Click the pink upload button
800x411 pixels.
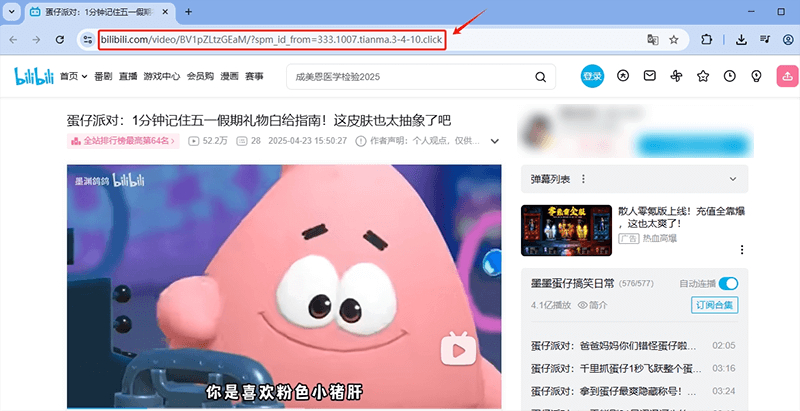coord(787,76)
